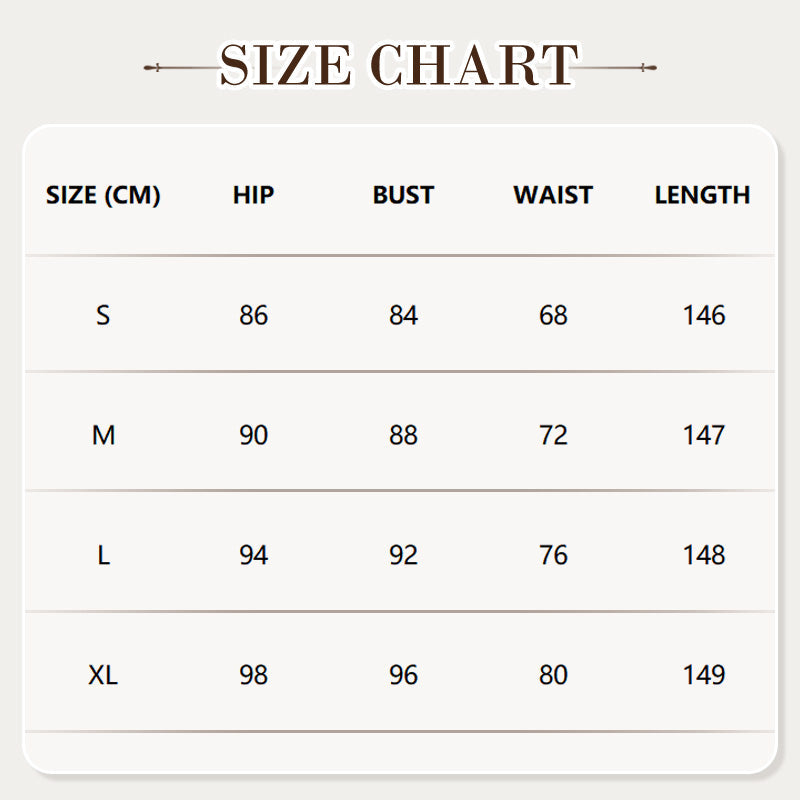Select the WAIST column header

click(553, 195)
